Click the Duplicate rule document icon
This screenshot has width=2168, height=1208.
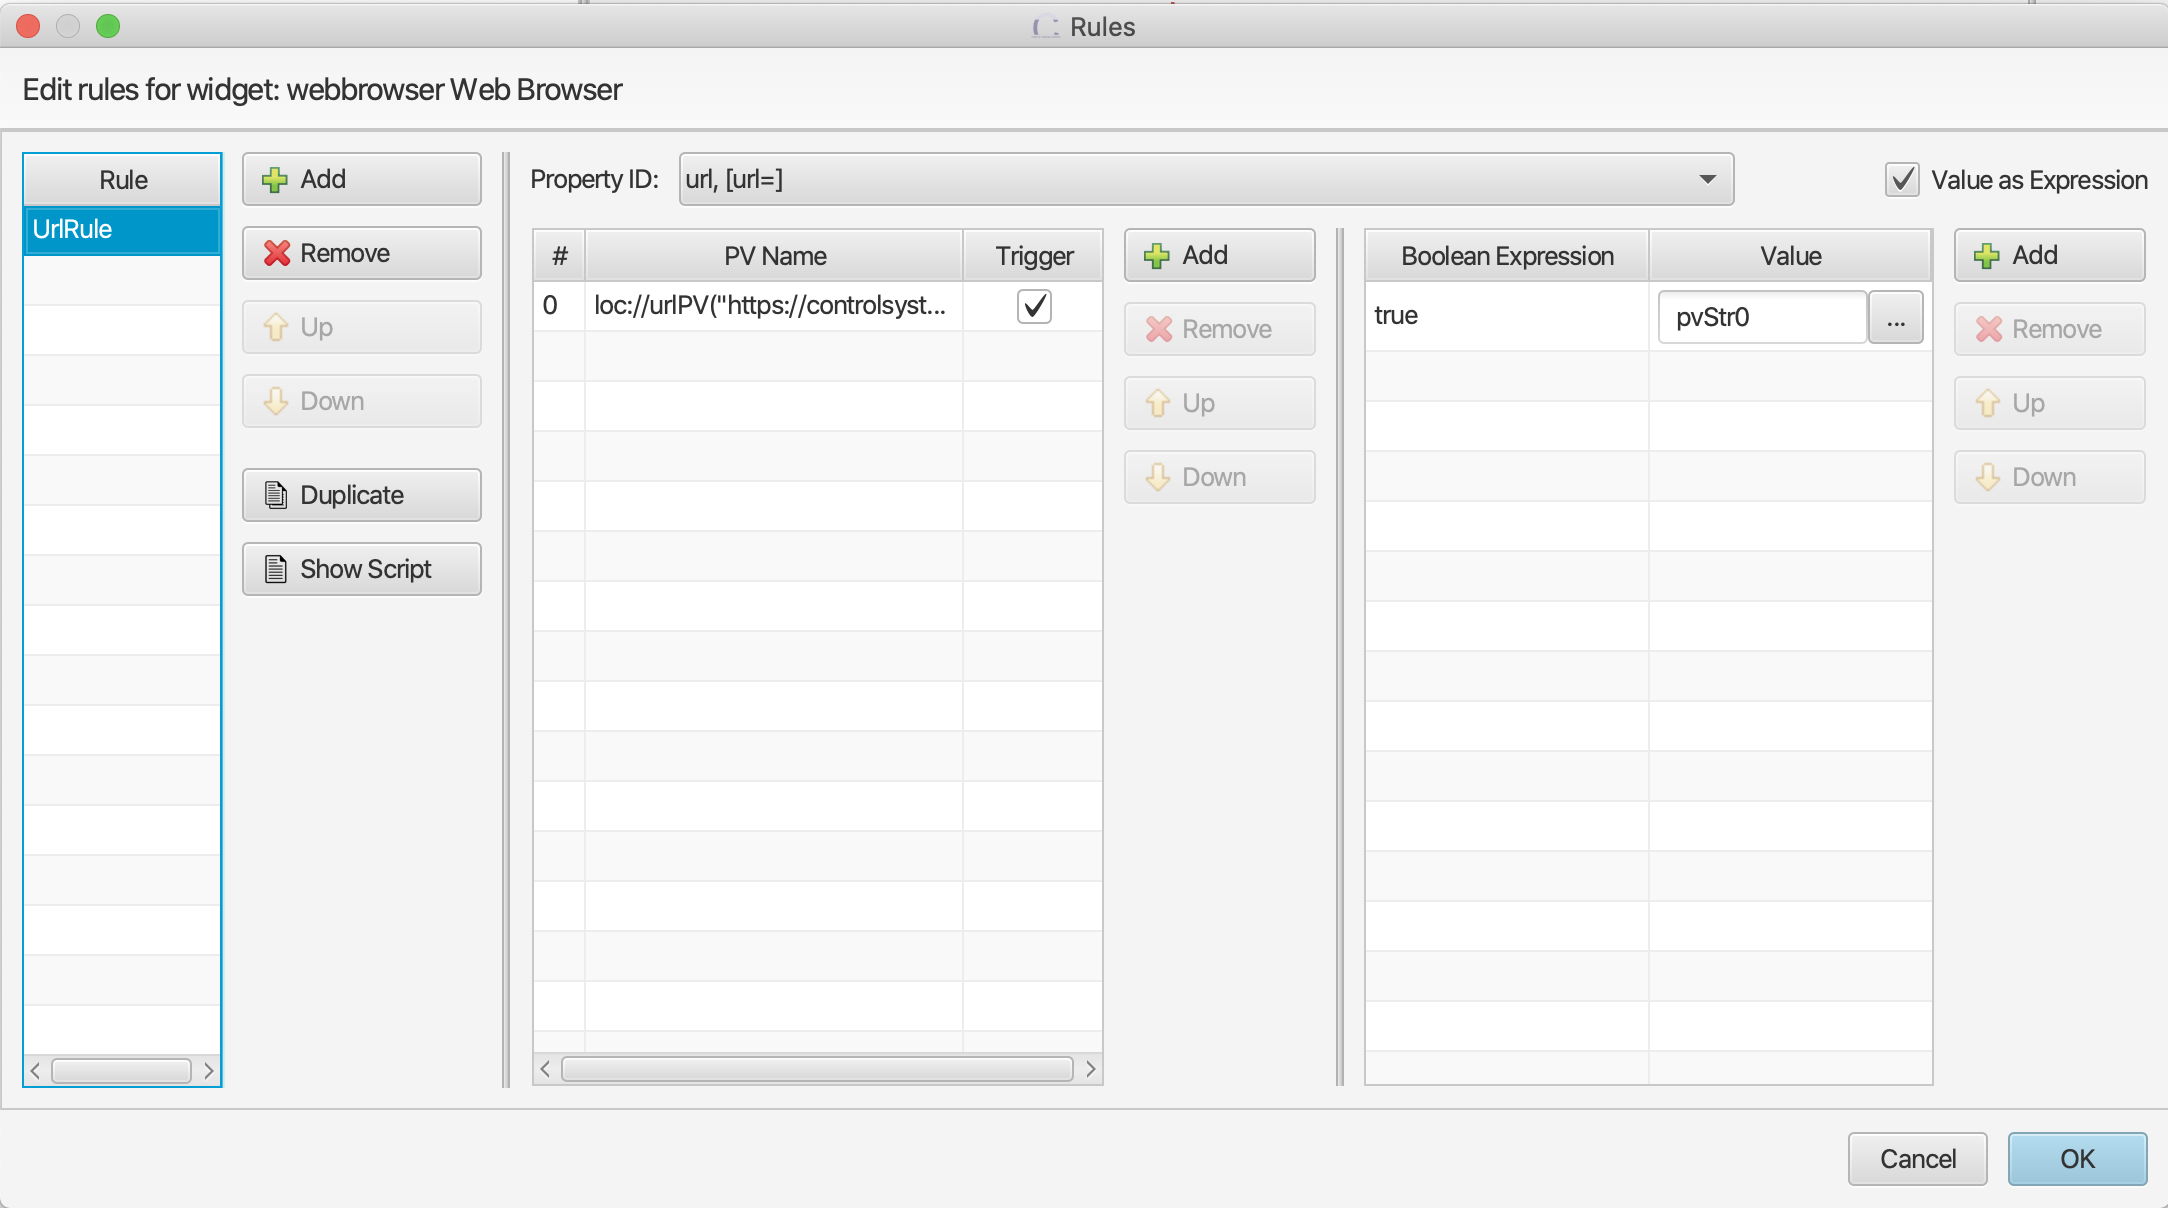[276, 495]
